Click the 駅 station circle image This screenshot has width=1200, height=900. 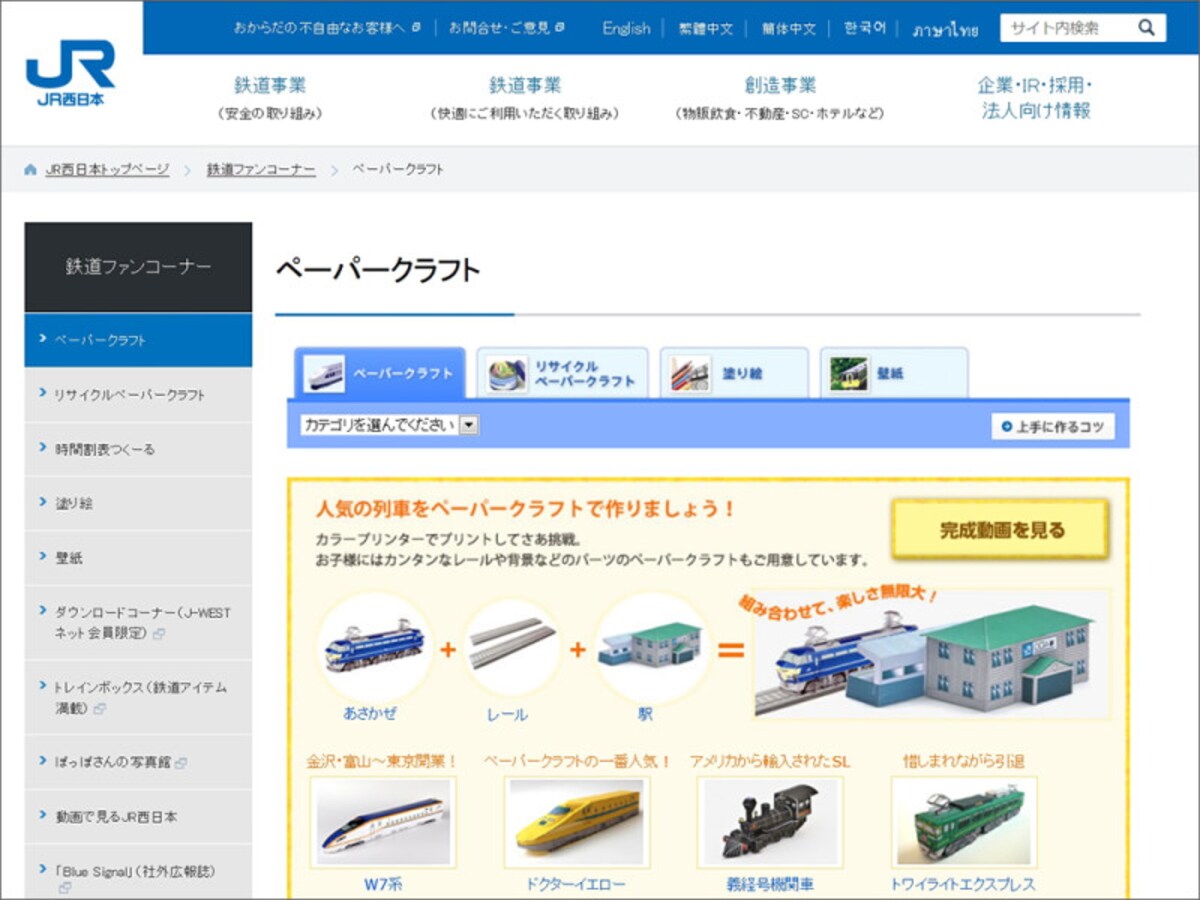(651, 649)
